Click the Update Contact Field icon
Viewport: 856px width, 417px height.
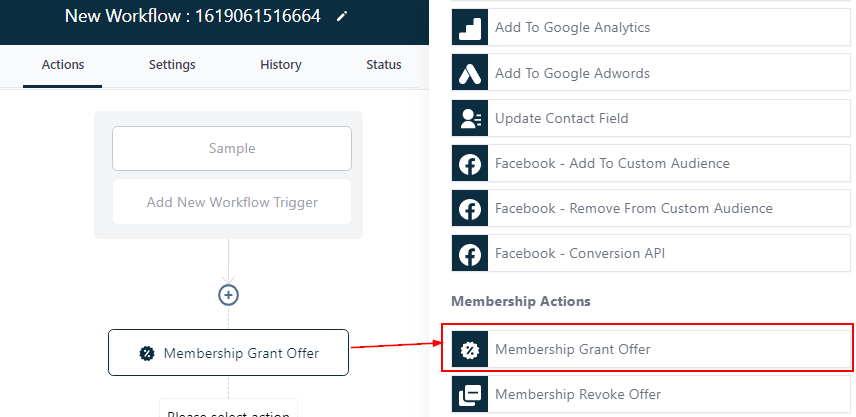point(469,118)
